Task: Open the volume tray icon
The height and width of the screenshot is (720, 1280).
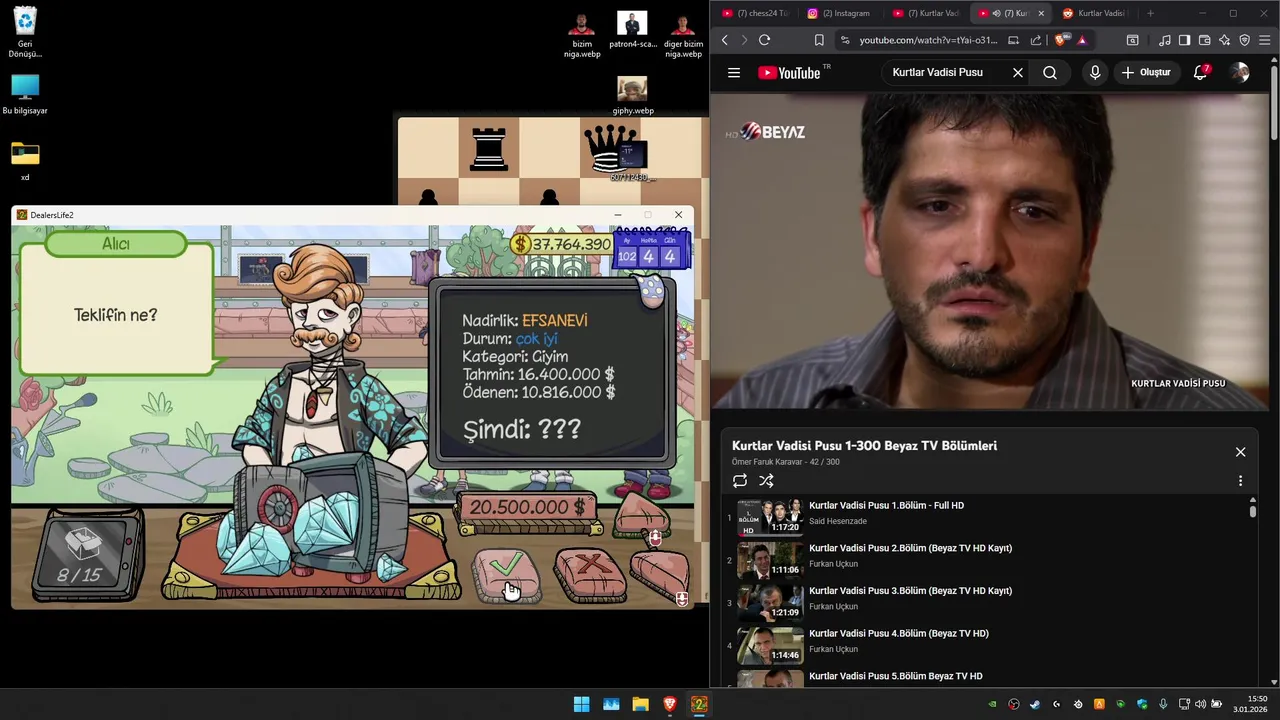Action: point(1200,704)
